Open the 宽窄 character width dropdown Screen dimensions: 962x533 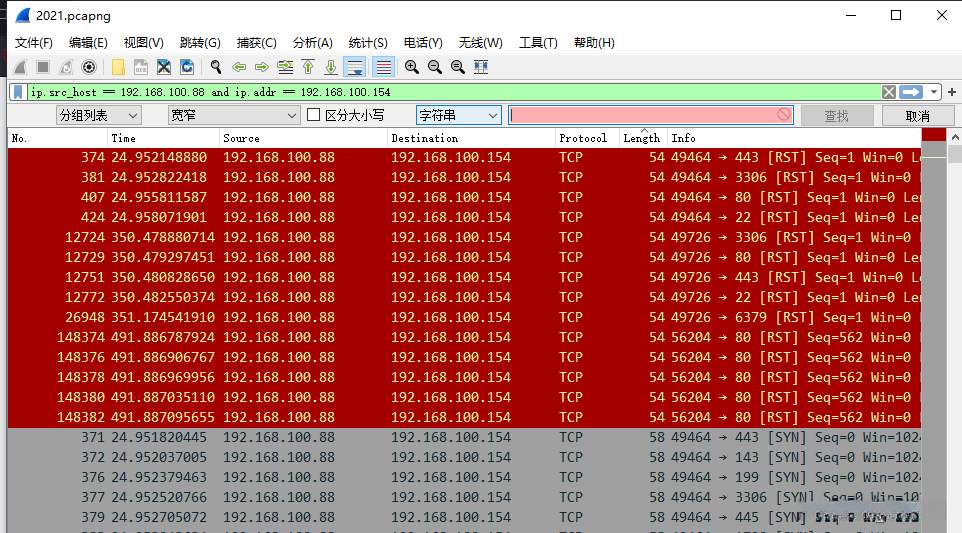[233, 115]
